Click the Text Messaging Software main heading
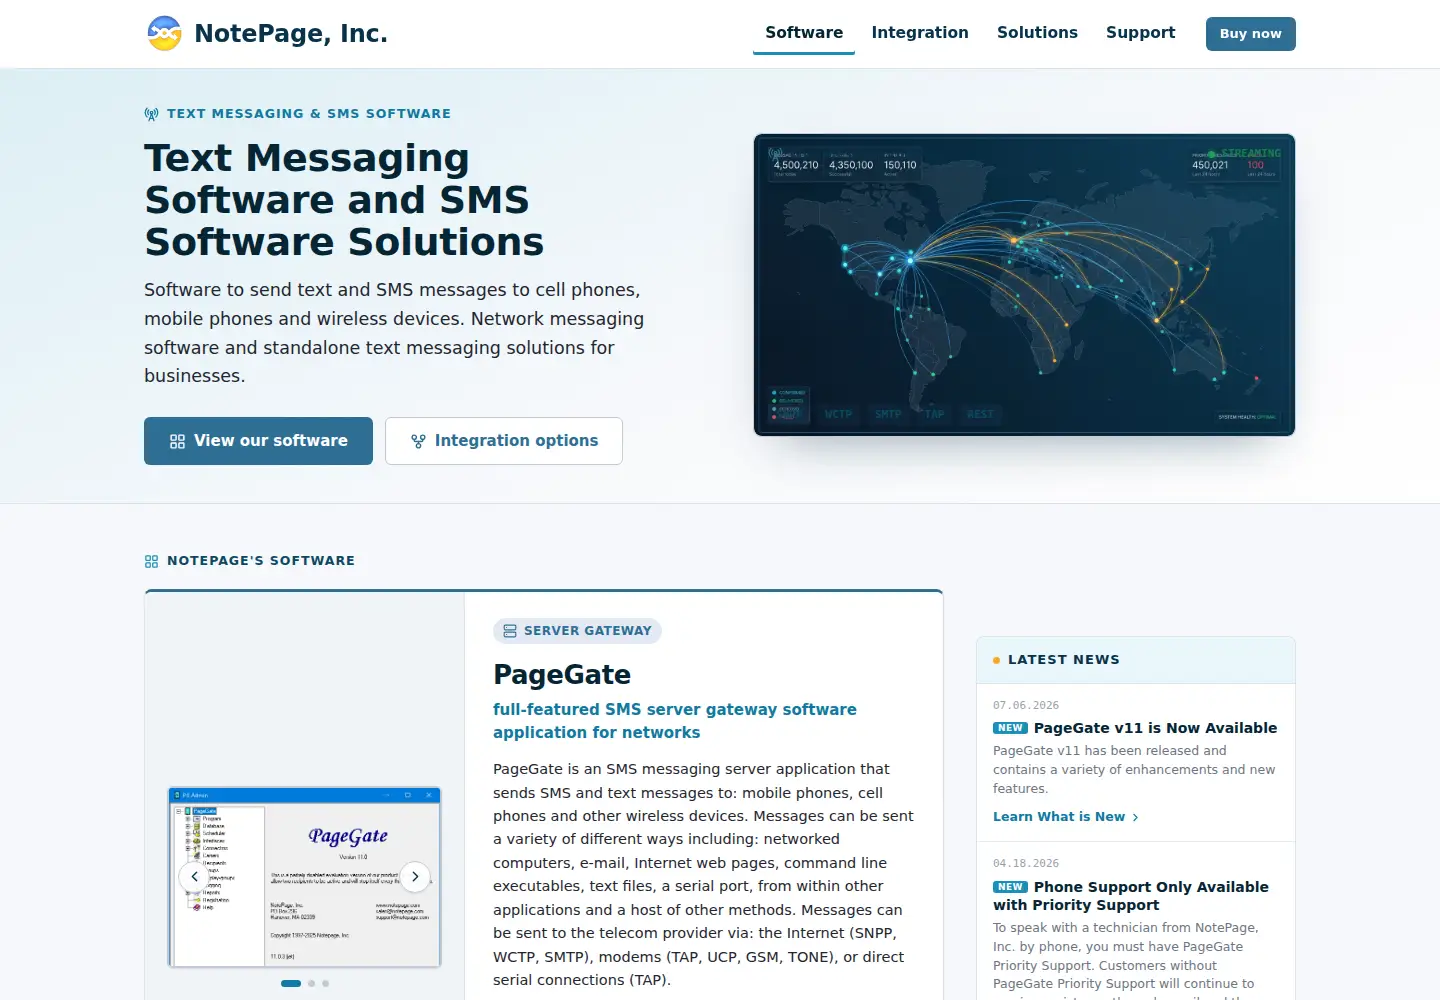This screenshot has width=1440, height=1000. coord(344,200)
